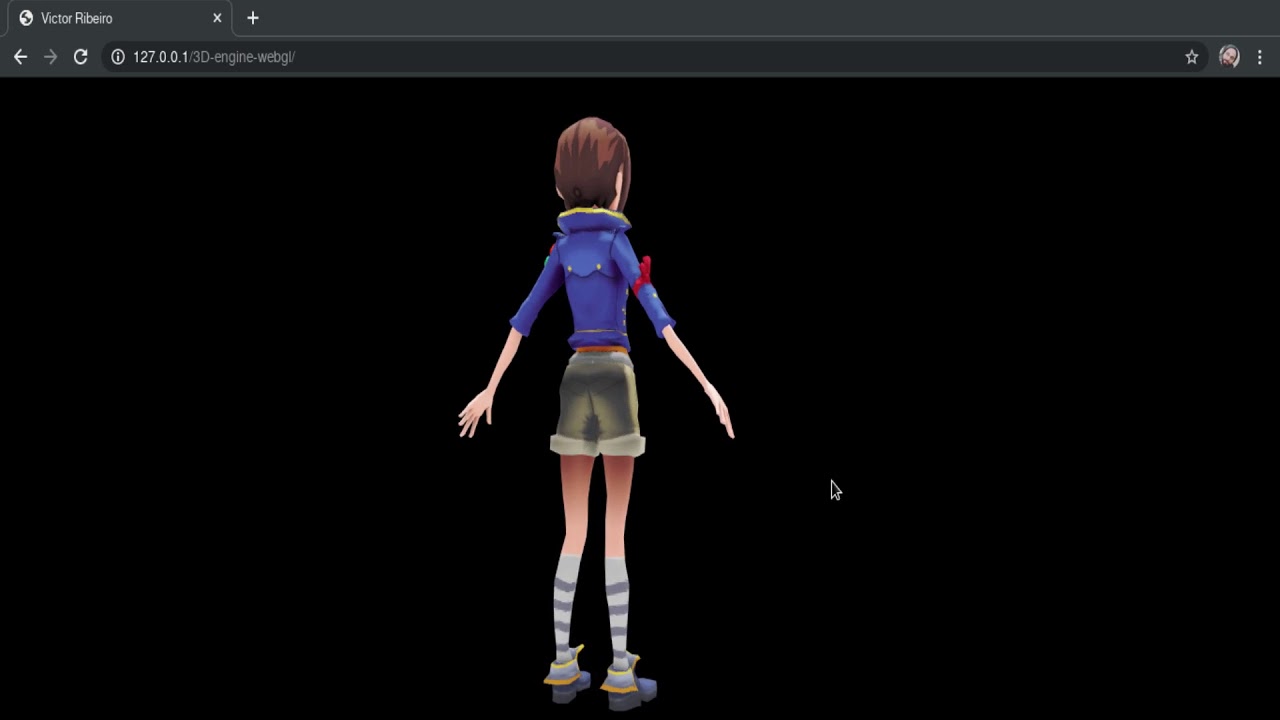Select the Victor Ribeiro tab
This screenshot has height=720, width=1280.
[x=118, y=18]
